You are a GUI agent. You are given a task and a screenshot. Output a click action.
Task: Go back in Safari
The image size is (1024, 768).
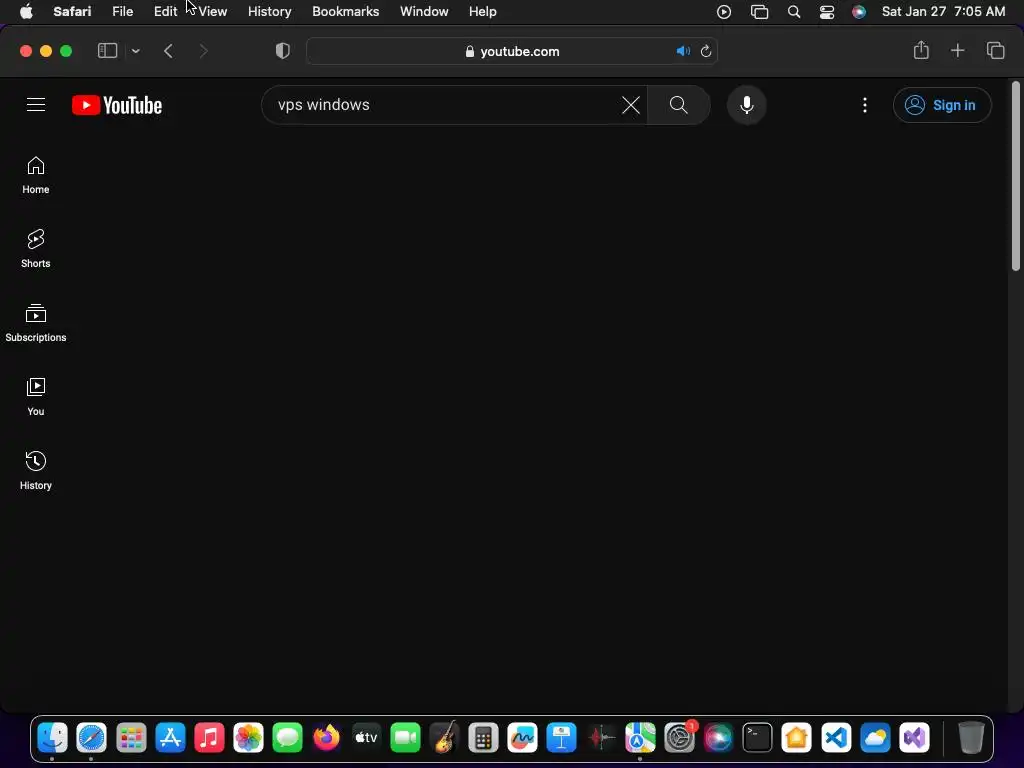168,51
